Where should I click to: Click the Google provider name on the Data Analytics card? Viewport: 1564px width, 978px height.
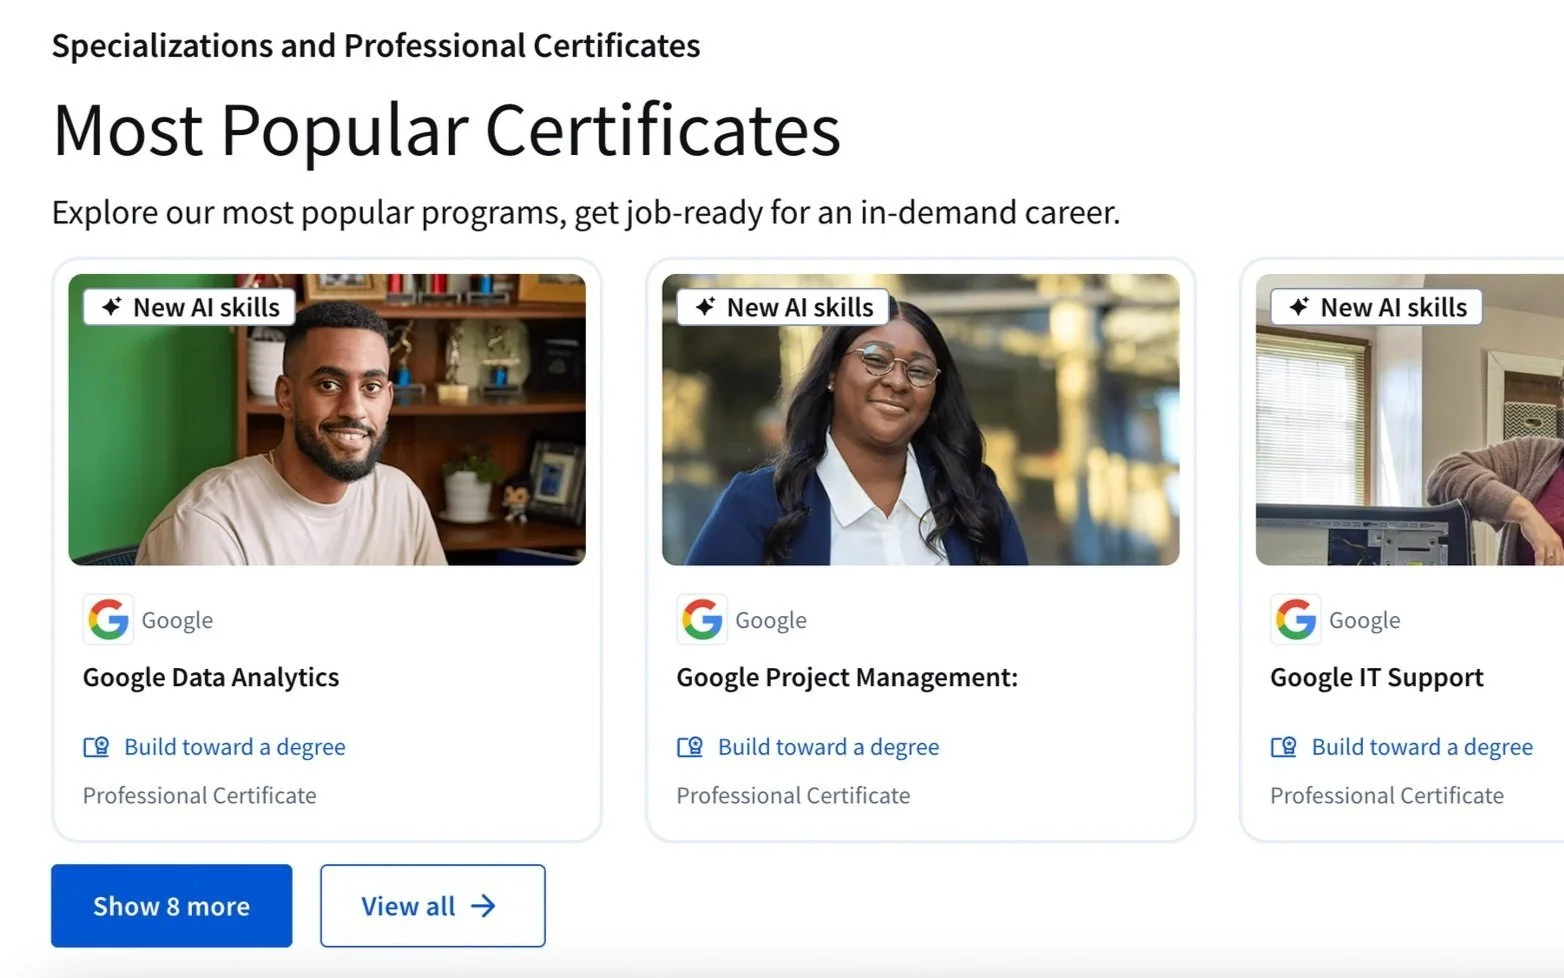[x=178, y=621]
